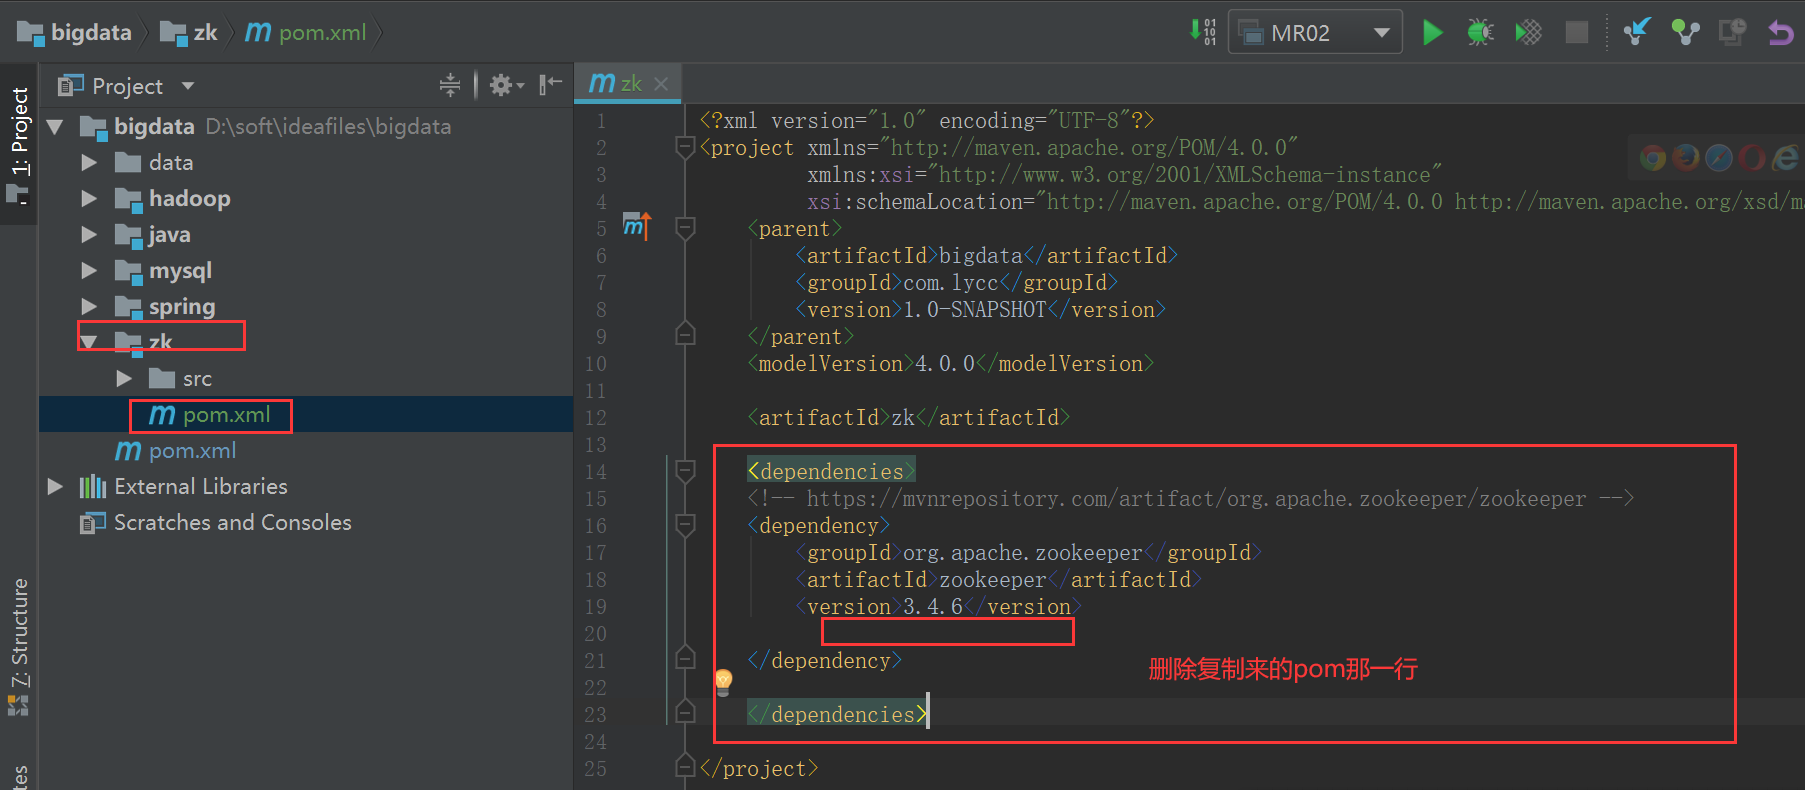Click the parent POM gutter icon
Viewport: 1805px width, 790px height.
637,225
